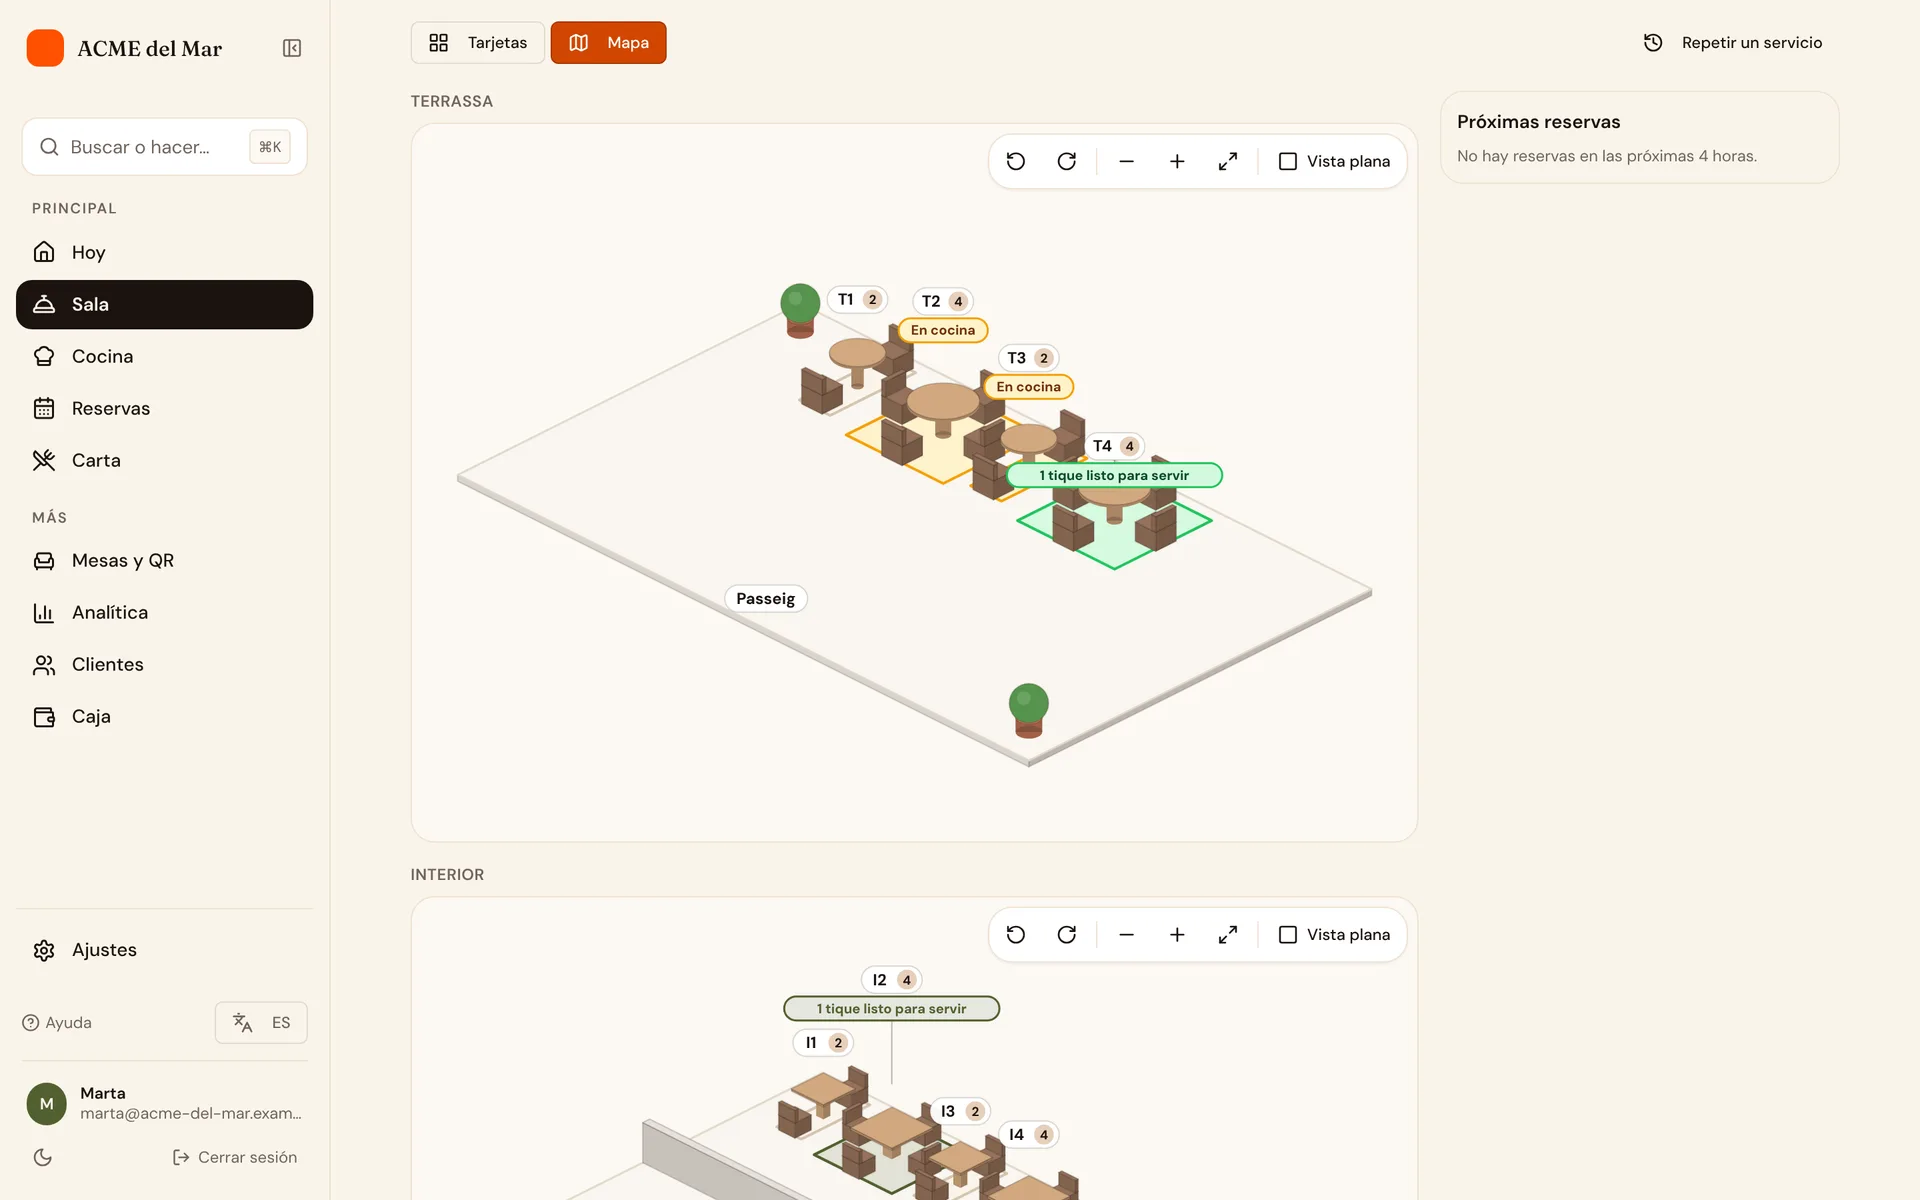Expand Interior map to fullscreen
The image size is (1920, 1200).
(1228, 934)
